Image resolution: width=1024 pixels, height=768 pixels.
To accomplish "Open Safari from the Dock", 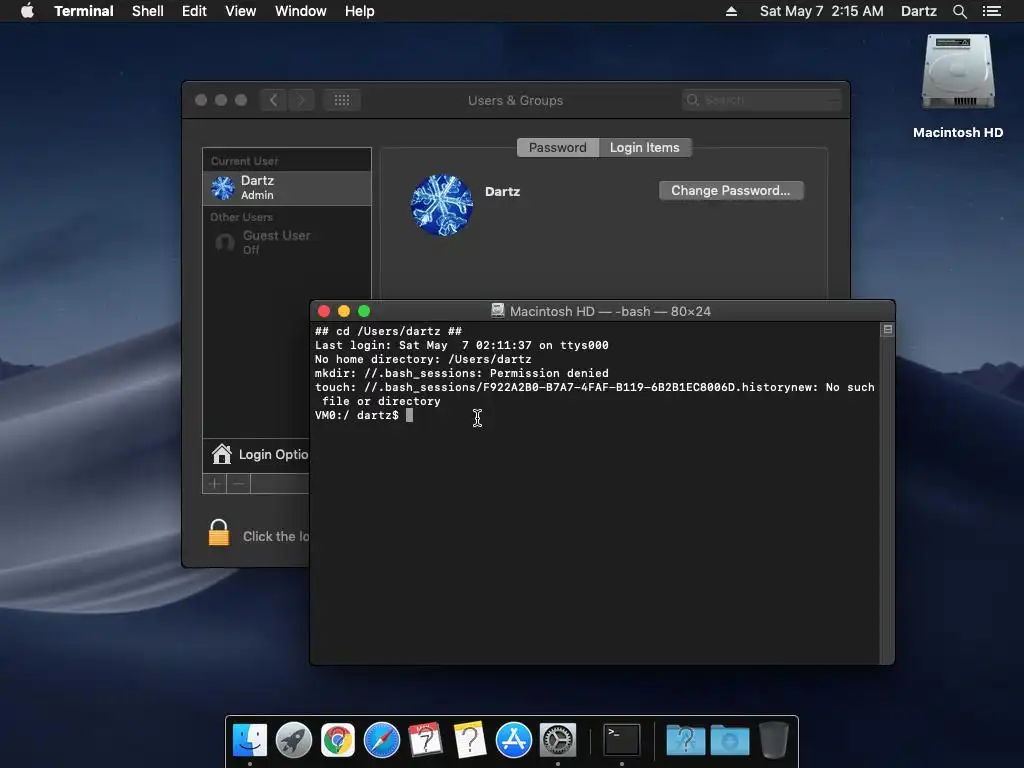I will [382, 741].
